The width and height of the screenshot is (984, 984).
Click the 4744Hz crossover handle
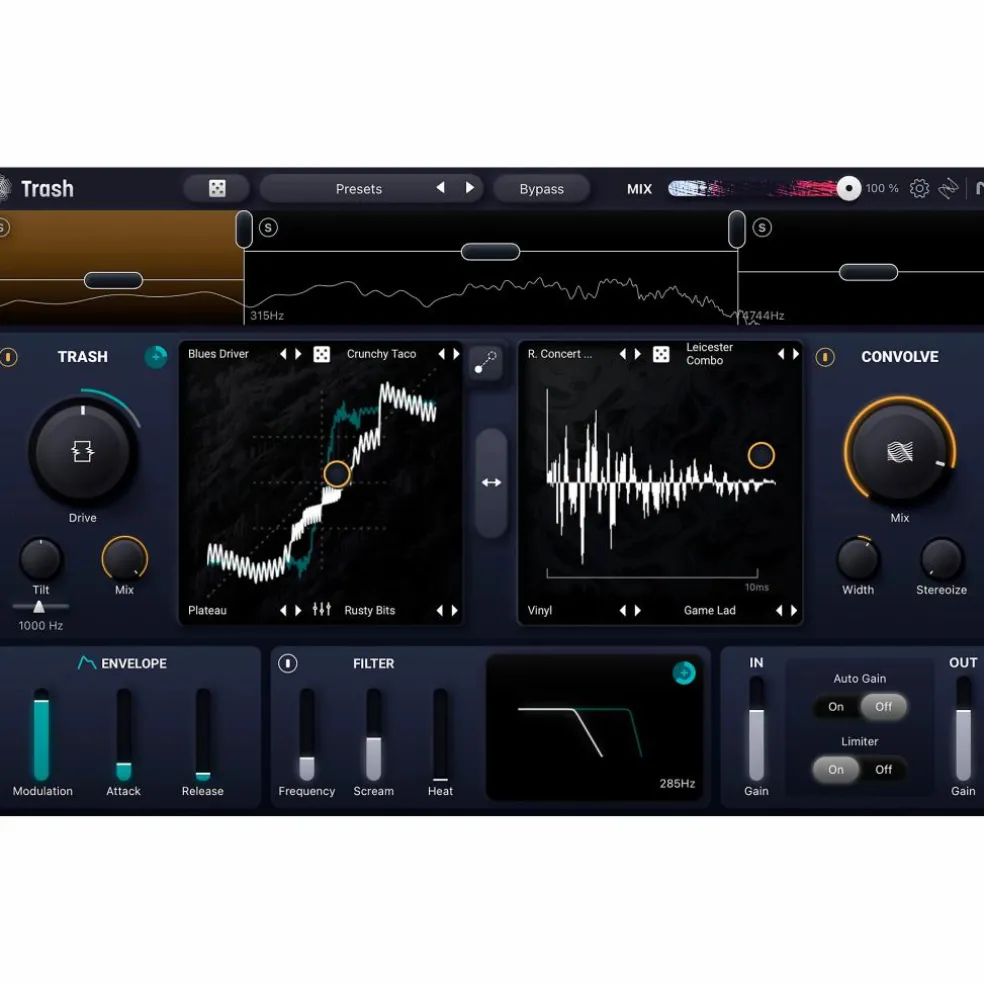click(x=737, y=229)
